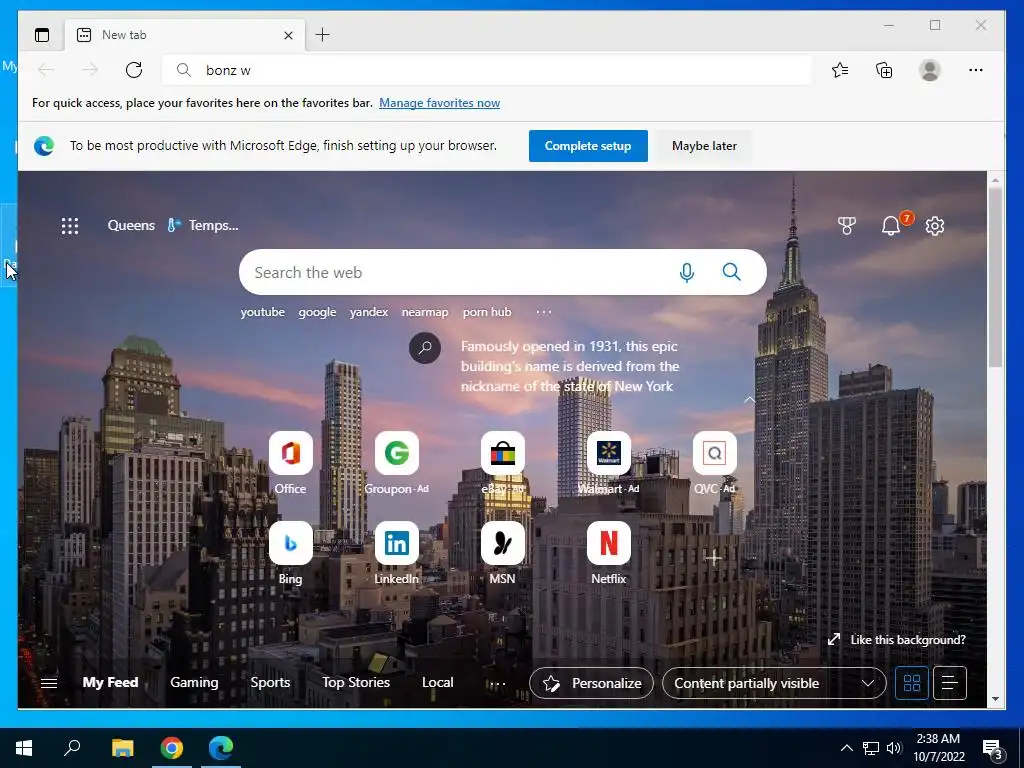Select the Gaming feed tab
1024x768 pixels.
(194, 682)
